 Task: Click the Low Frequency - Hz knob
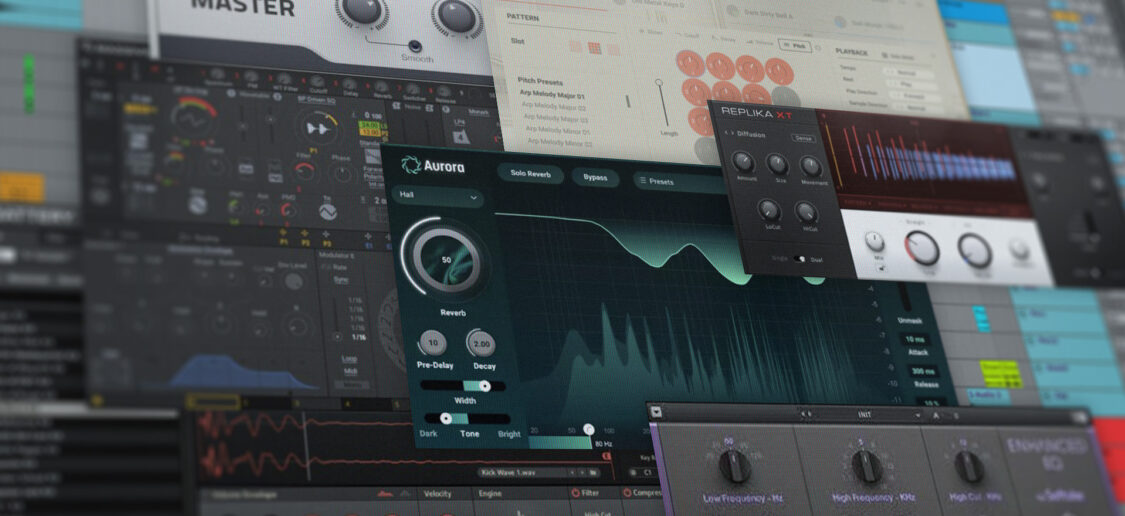pyautogui.click(x=734, y=466)
